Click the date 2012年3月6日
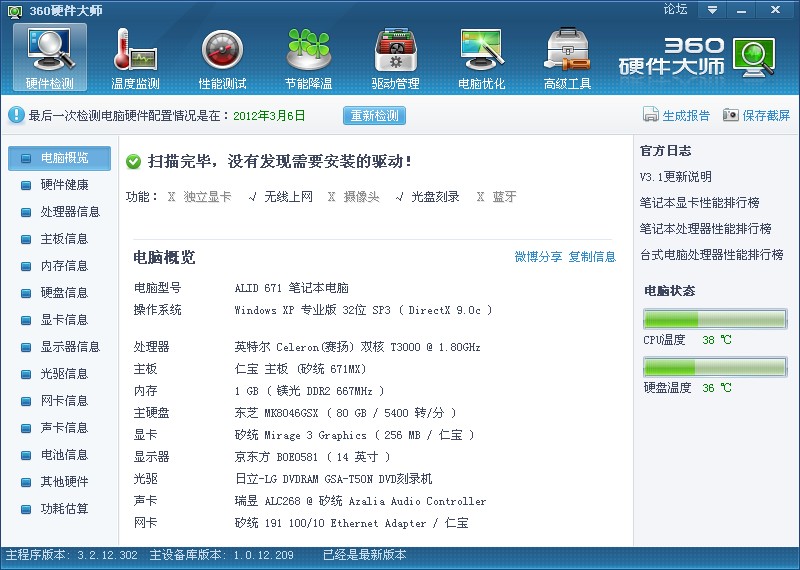Screen dimensions: 800x570 coord(269,115)
